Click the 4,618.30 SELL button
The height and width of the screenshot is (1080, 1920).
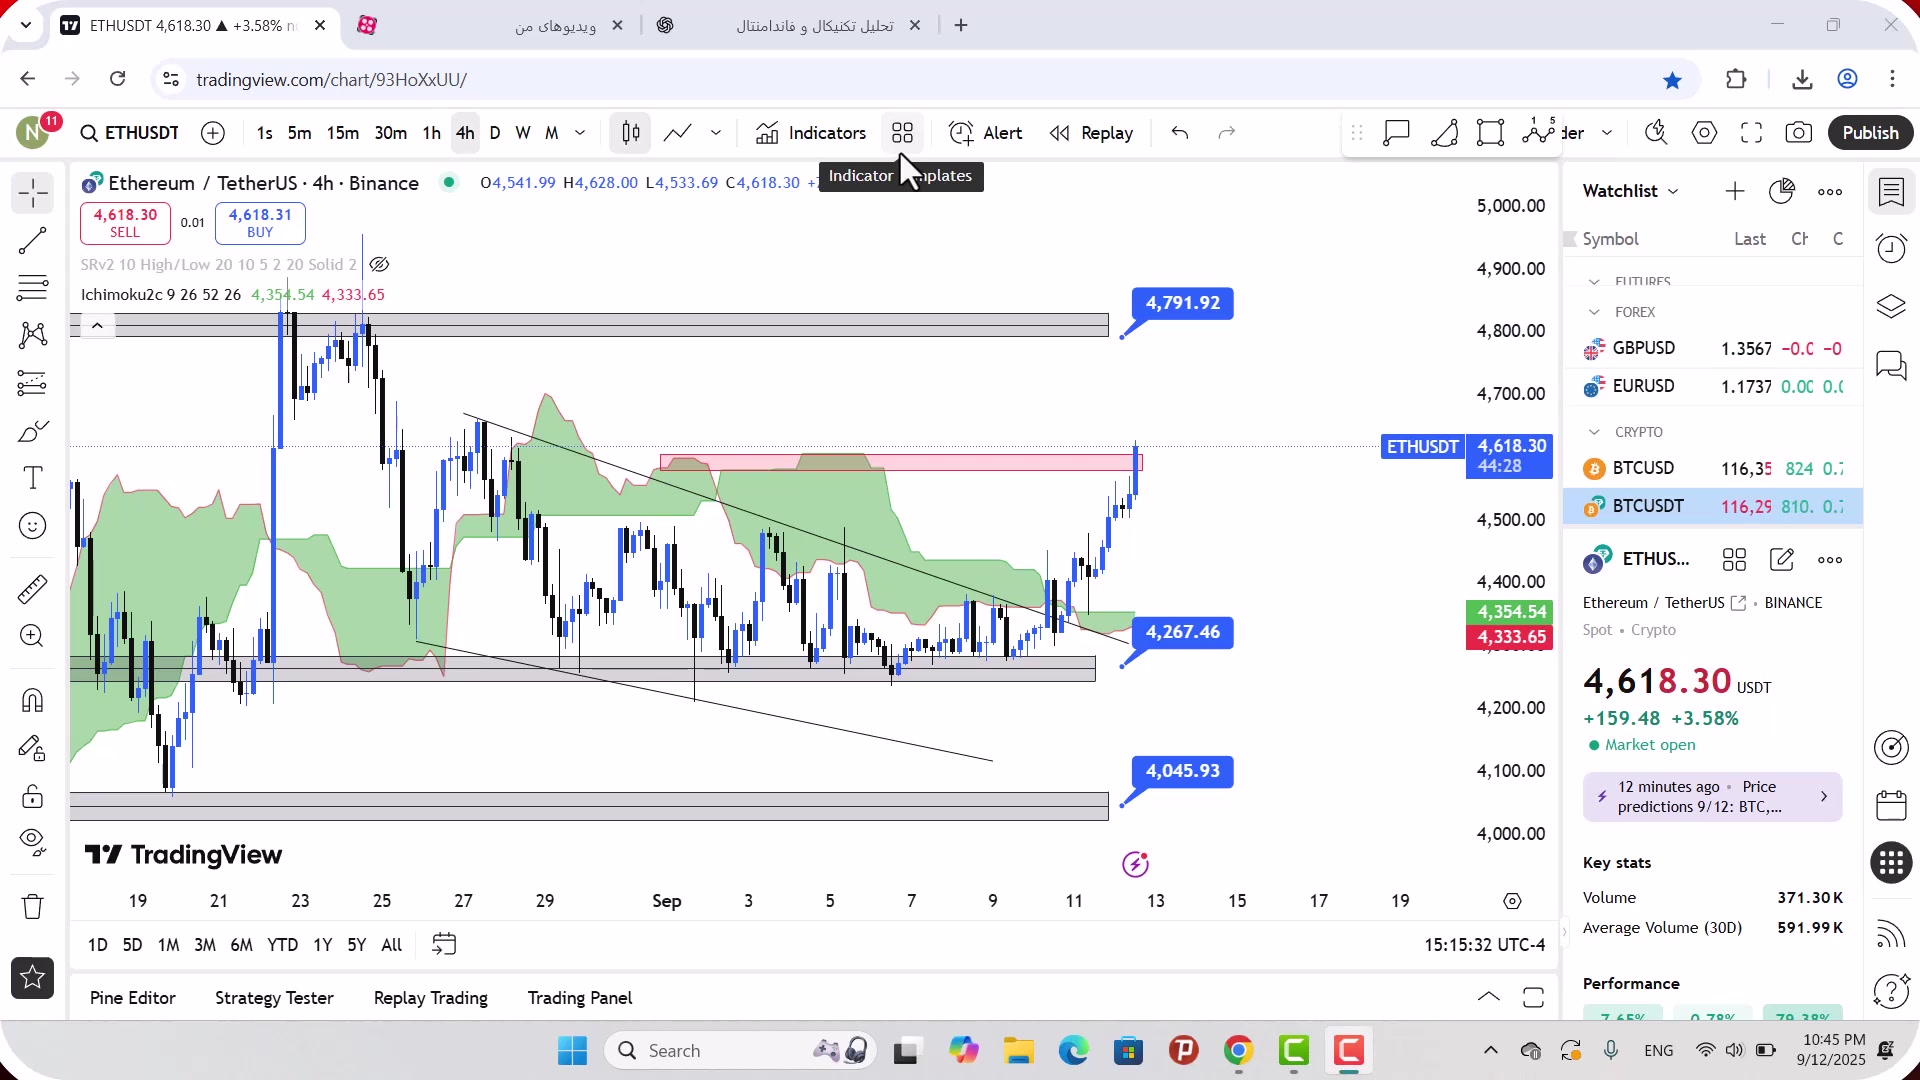(x=125, y=223)
